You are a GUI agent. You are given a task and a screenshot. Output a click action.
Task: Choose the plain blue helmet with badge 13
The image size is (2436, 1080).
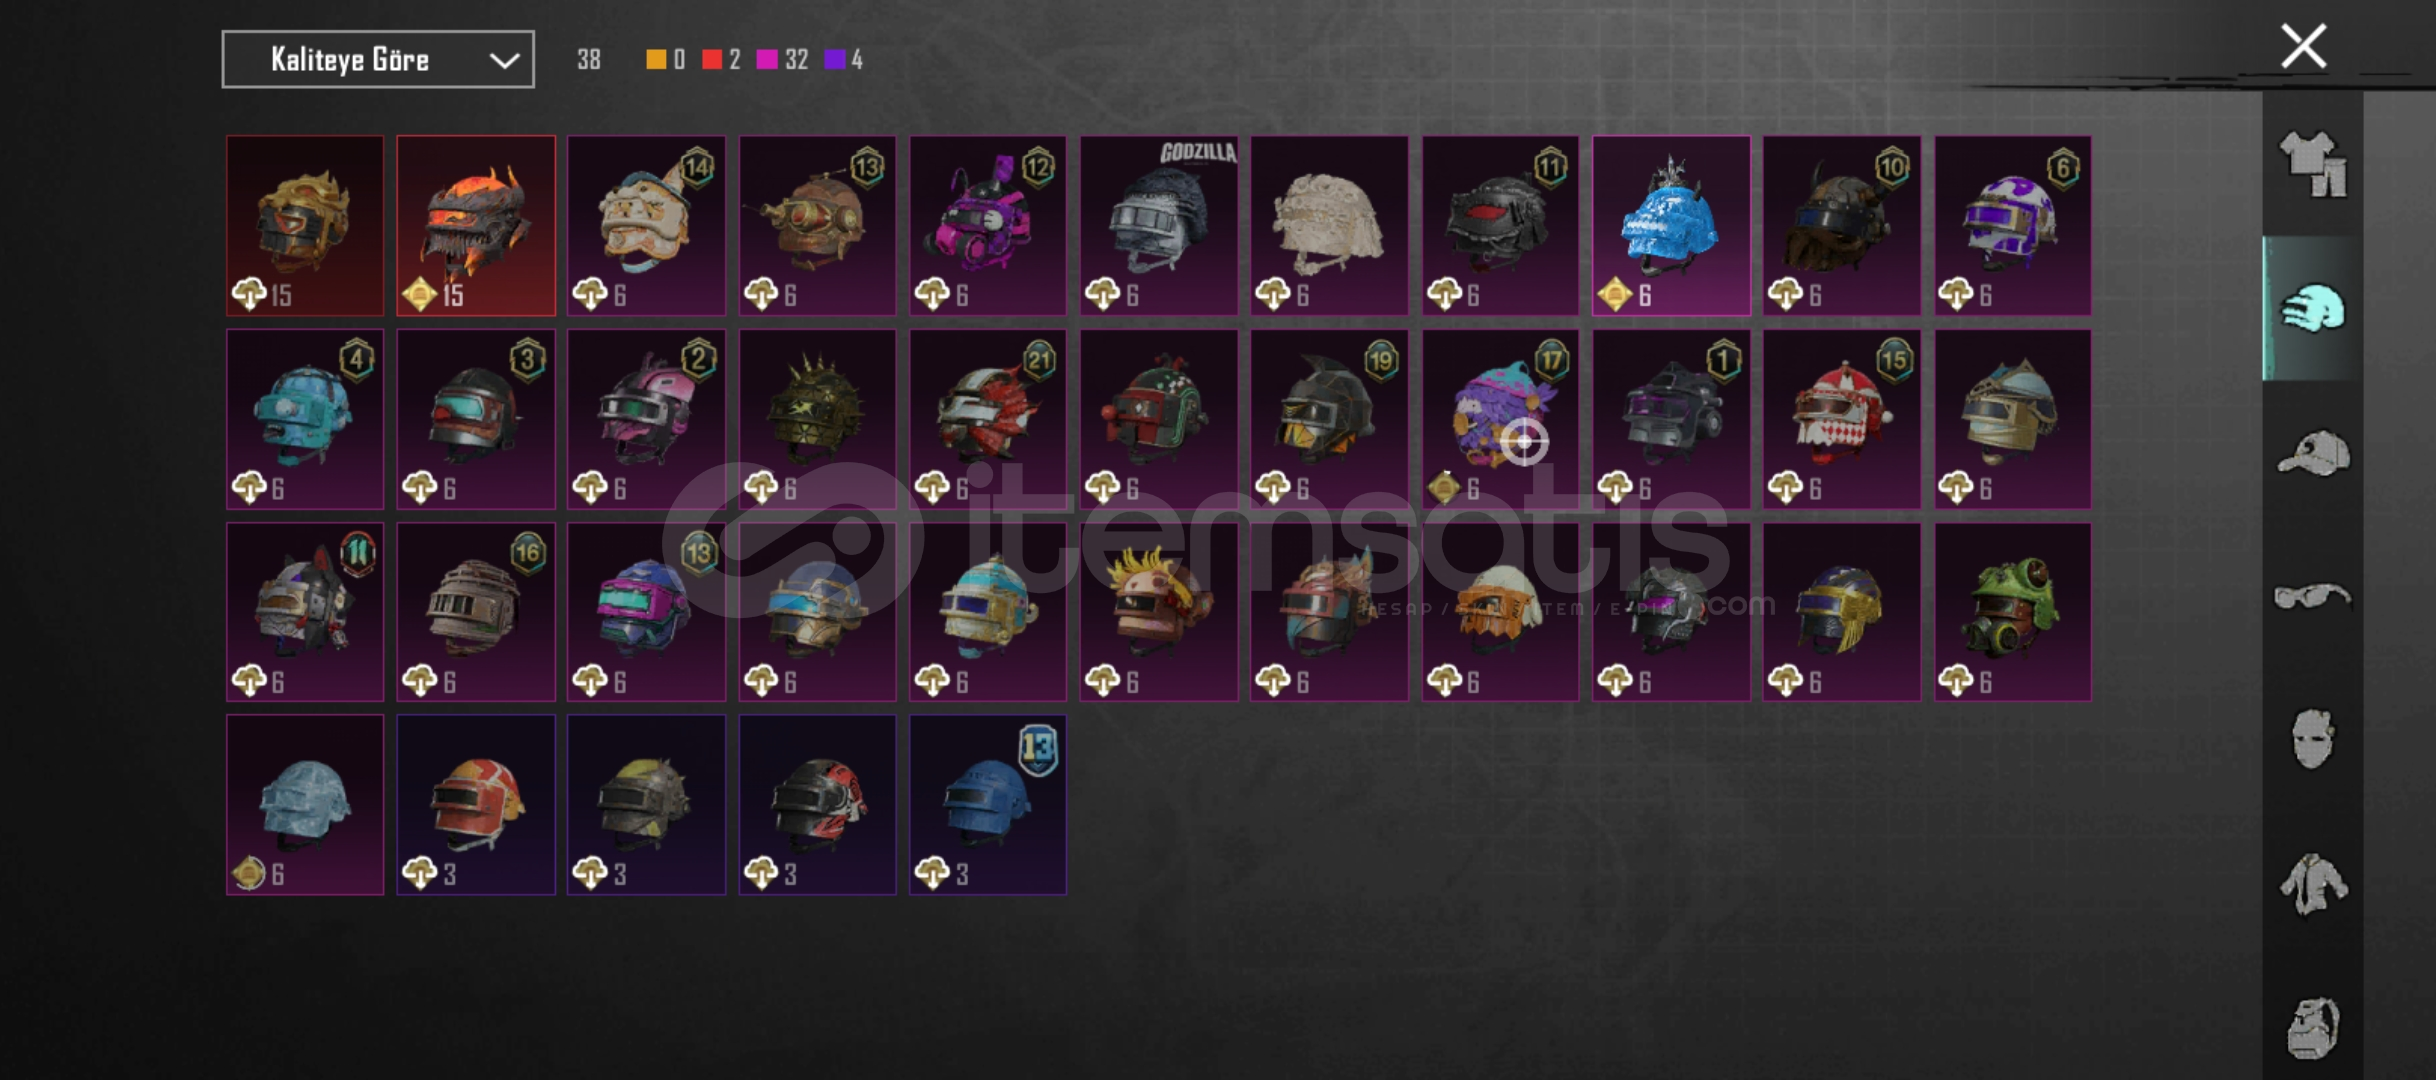click(x=988, y=805)
